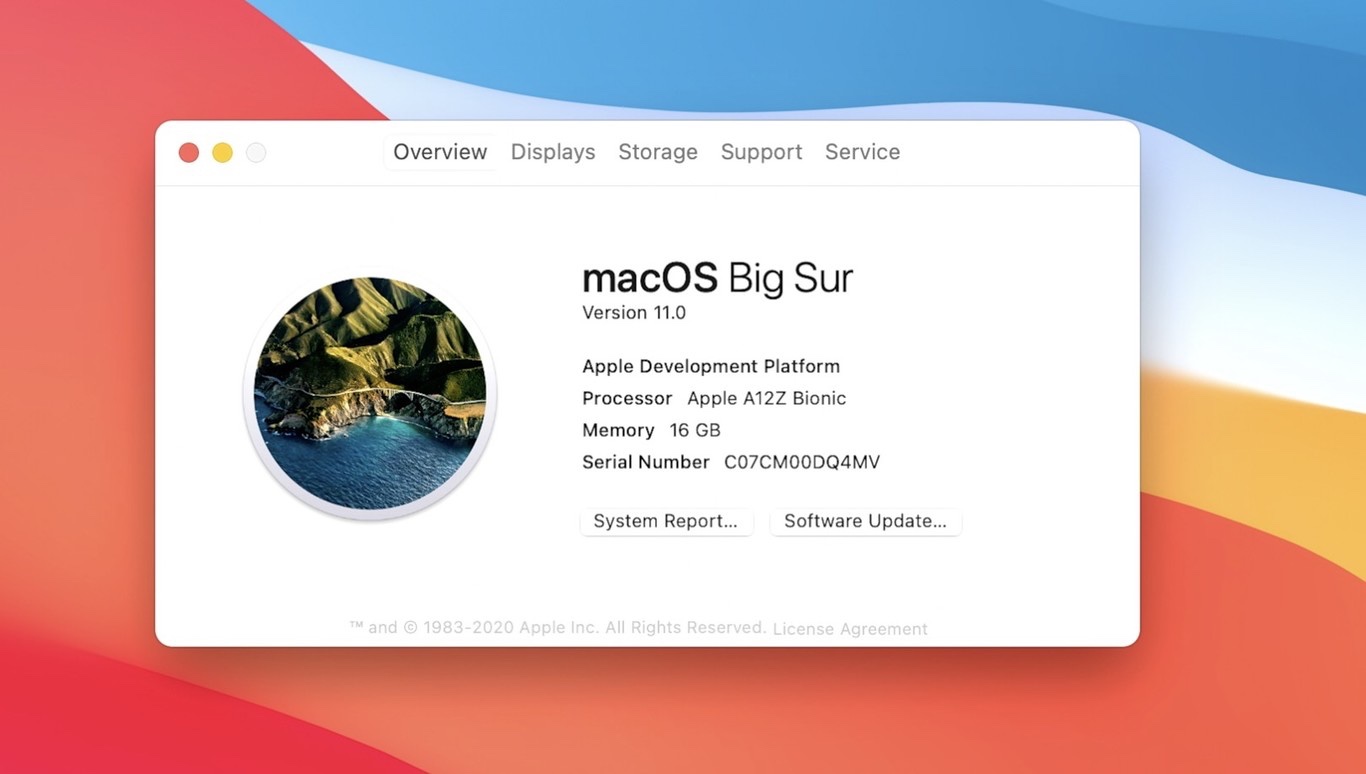1366x774 pixels.
Task: Click the macOS Big Sur circular image
Action: (x=370, y=396)
